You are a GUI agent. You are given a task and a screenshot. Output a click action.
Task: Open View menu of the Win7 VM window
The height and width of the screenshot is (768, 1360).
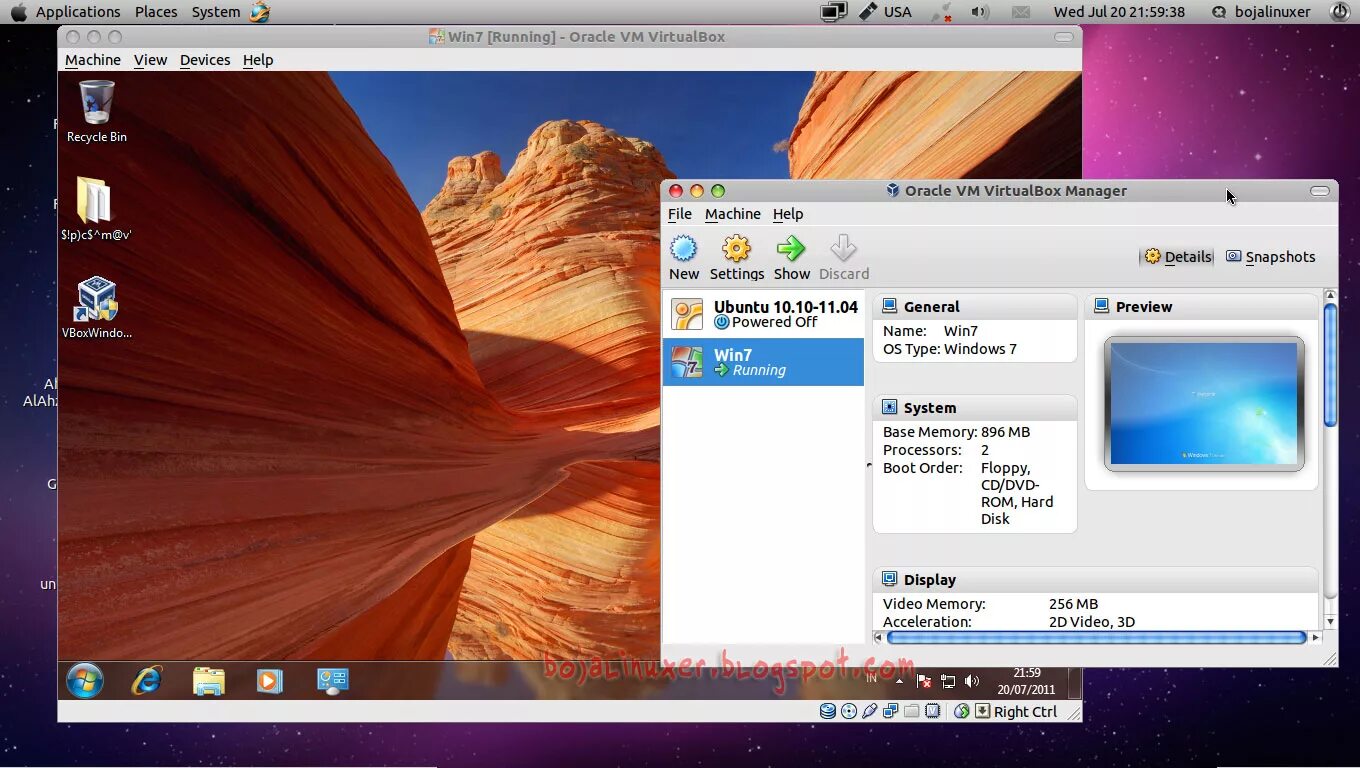pyautogui.click(x=150, y=60)
